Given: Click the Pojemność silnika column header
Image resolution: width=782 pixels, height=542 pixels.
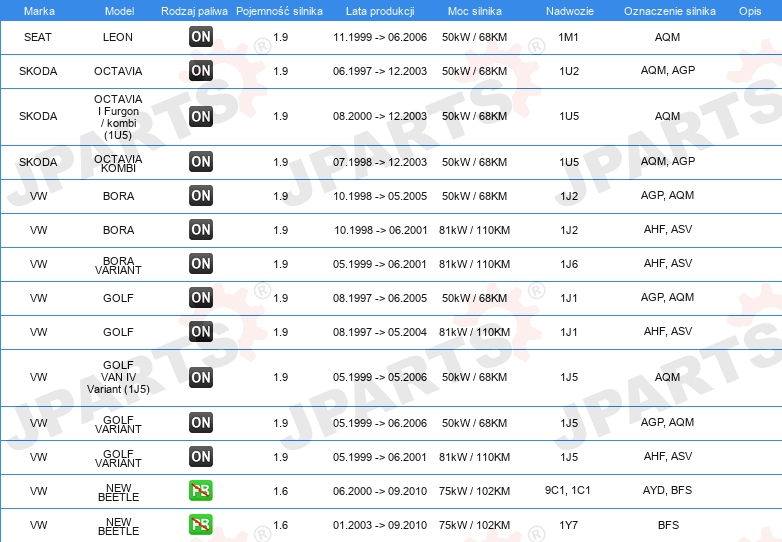Looking at the screenshot, I should coord(279,11).
